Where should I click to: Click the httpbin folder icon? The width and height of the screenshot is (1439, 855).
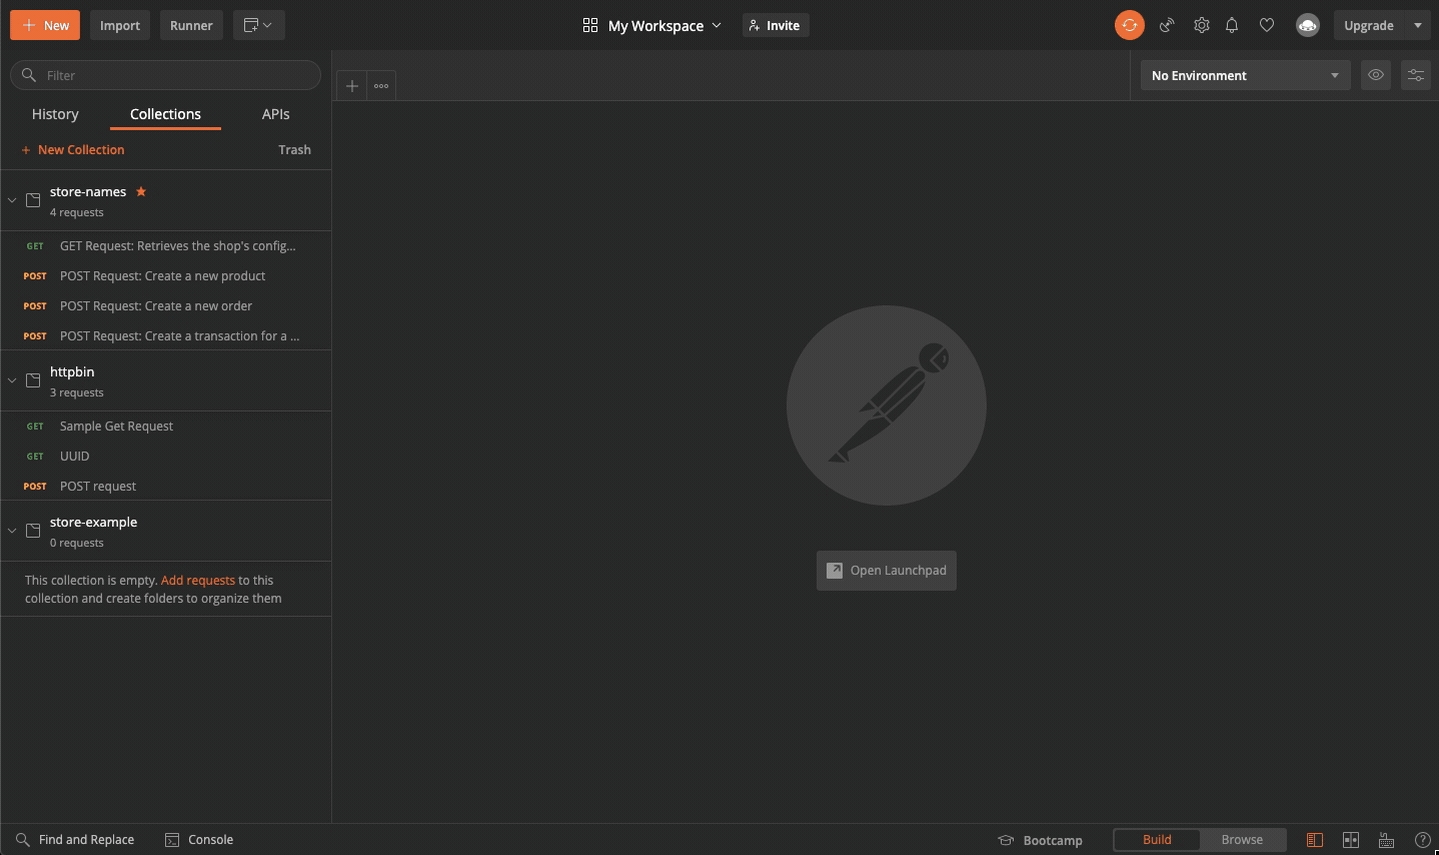[33, 380]
